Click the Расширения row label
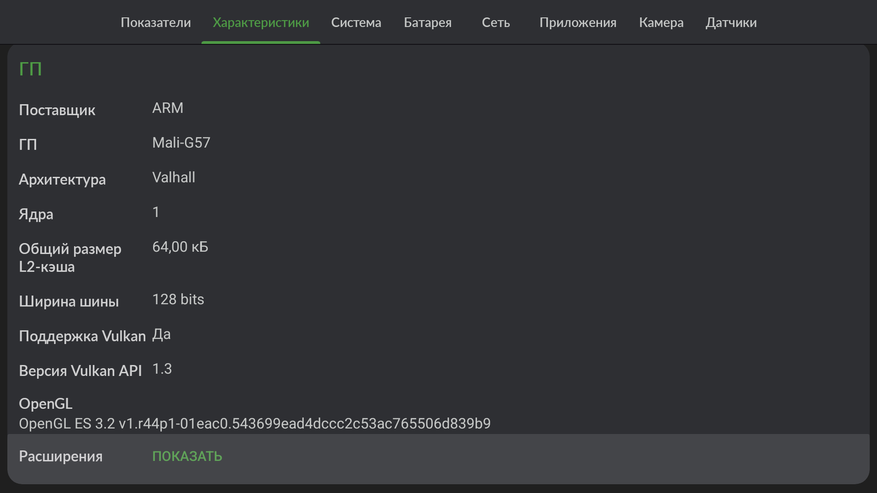The image size is (877, 493). point(60,456)
